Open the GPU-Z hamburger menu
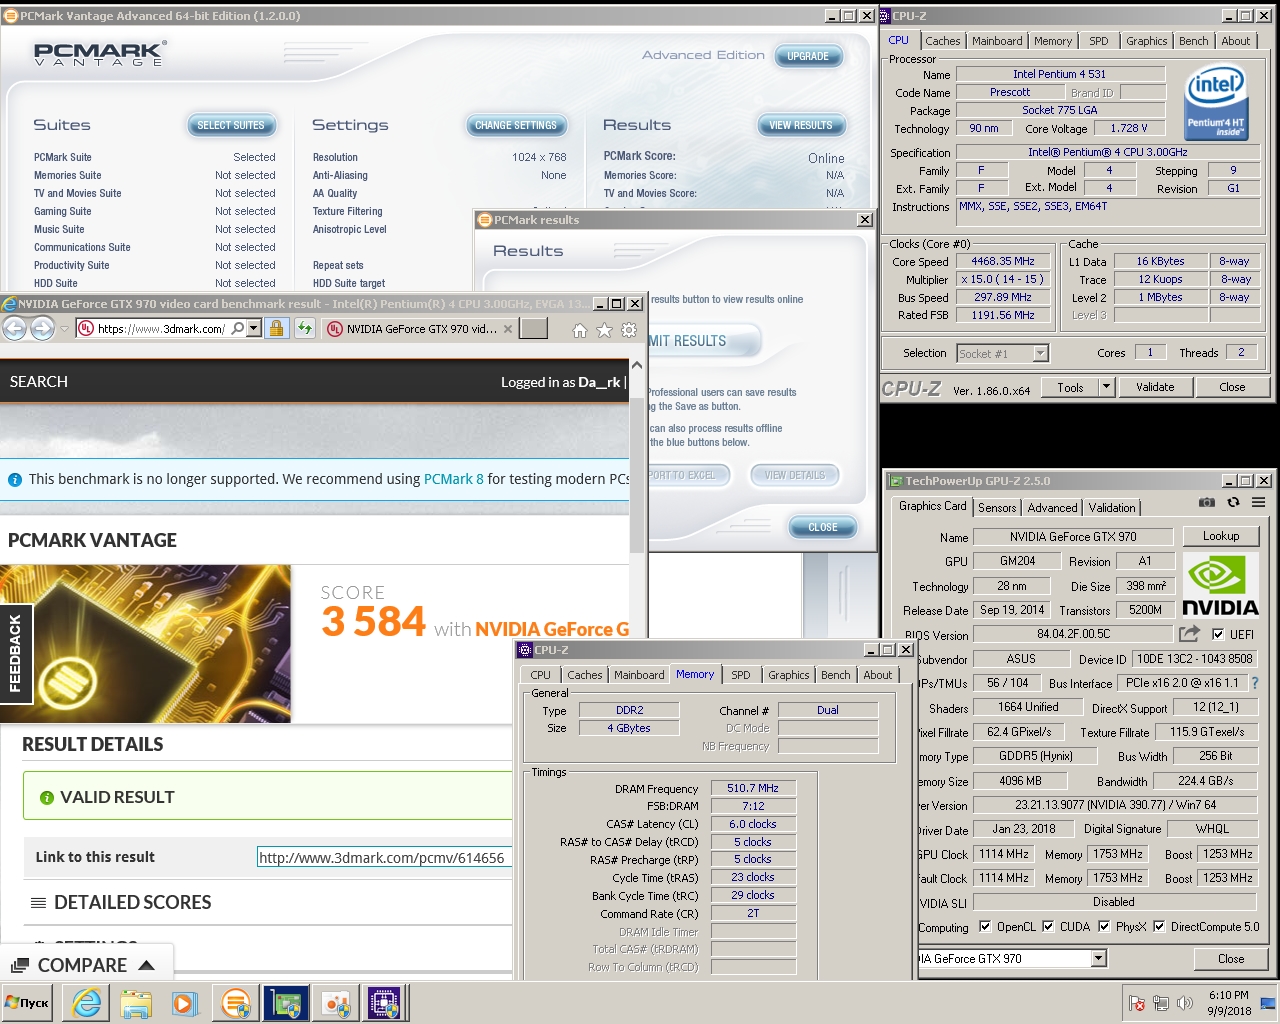This screenshot has width=1280, height=1024. [x=1259, y=502]
